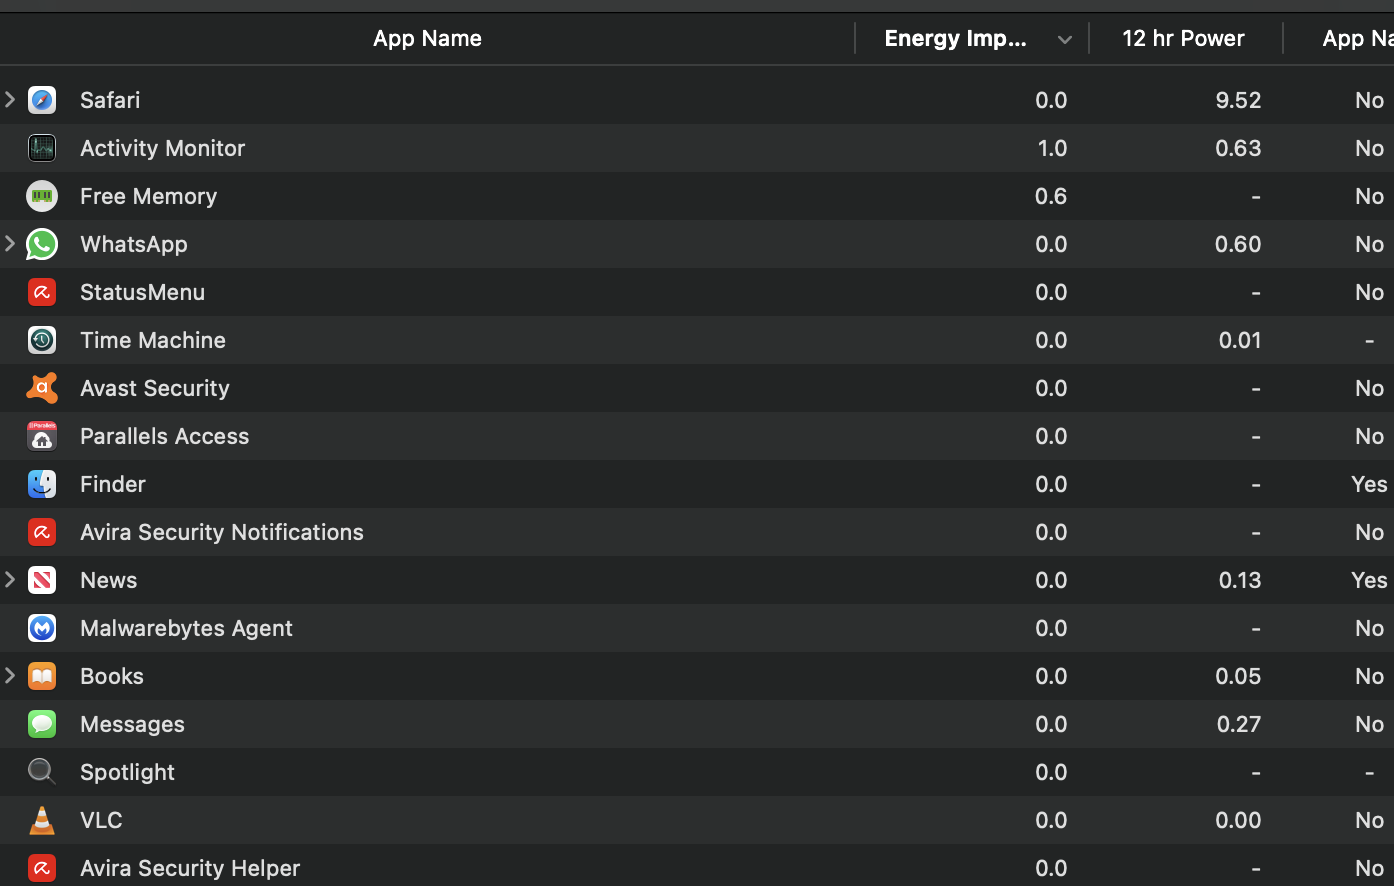Click the Spotlight magnifier icon
This screenshot has height=886, width=1394.
click(42, 772)
